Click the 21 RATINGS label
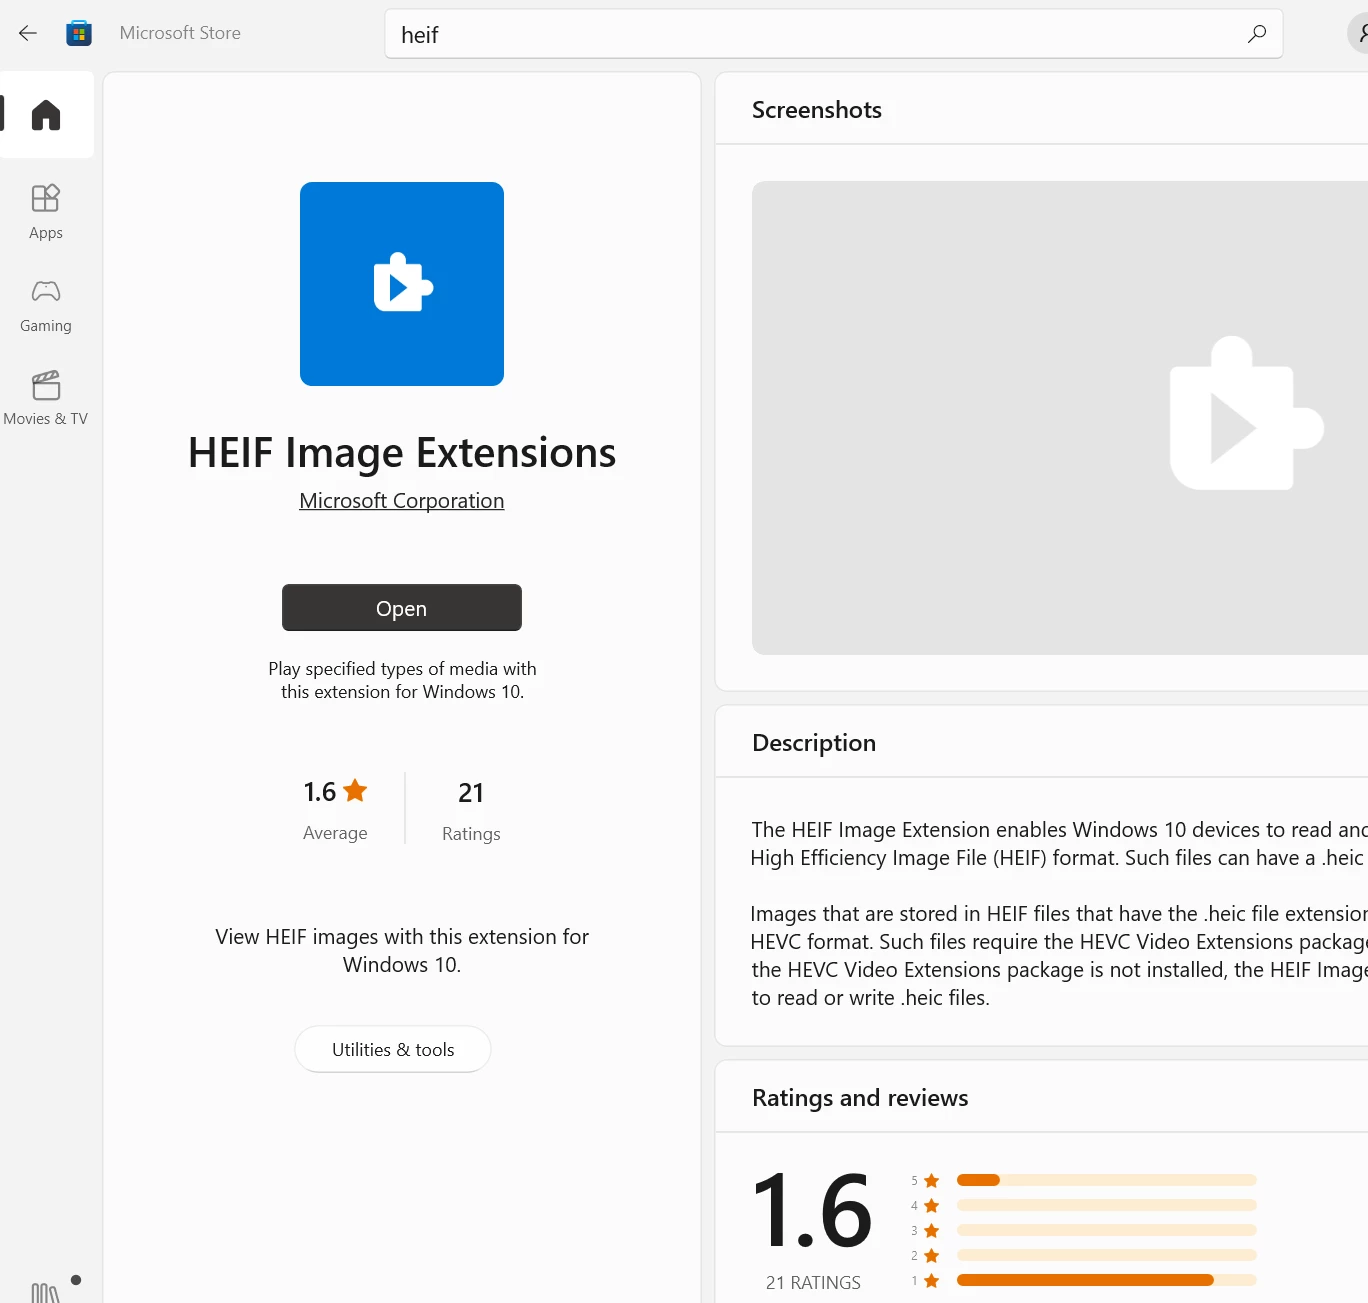Screen dimensions: 1368x1303 pyautogui.click(x=813, y=1283)
